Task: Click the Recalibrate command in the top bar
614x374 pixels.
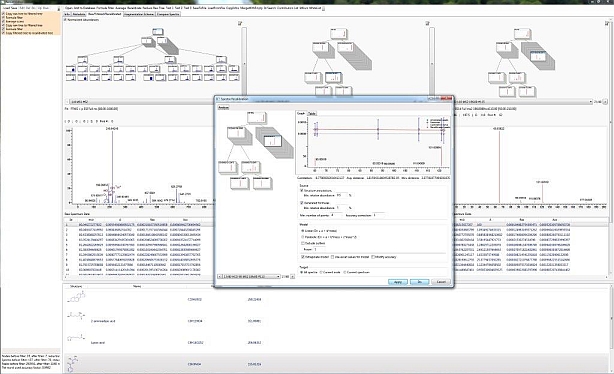Action: 135,8
